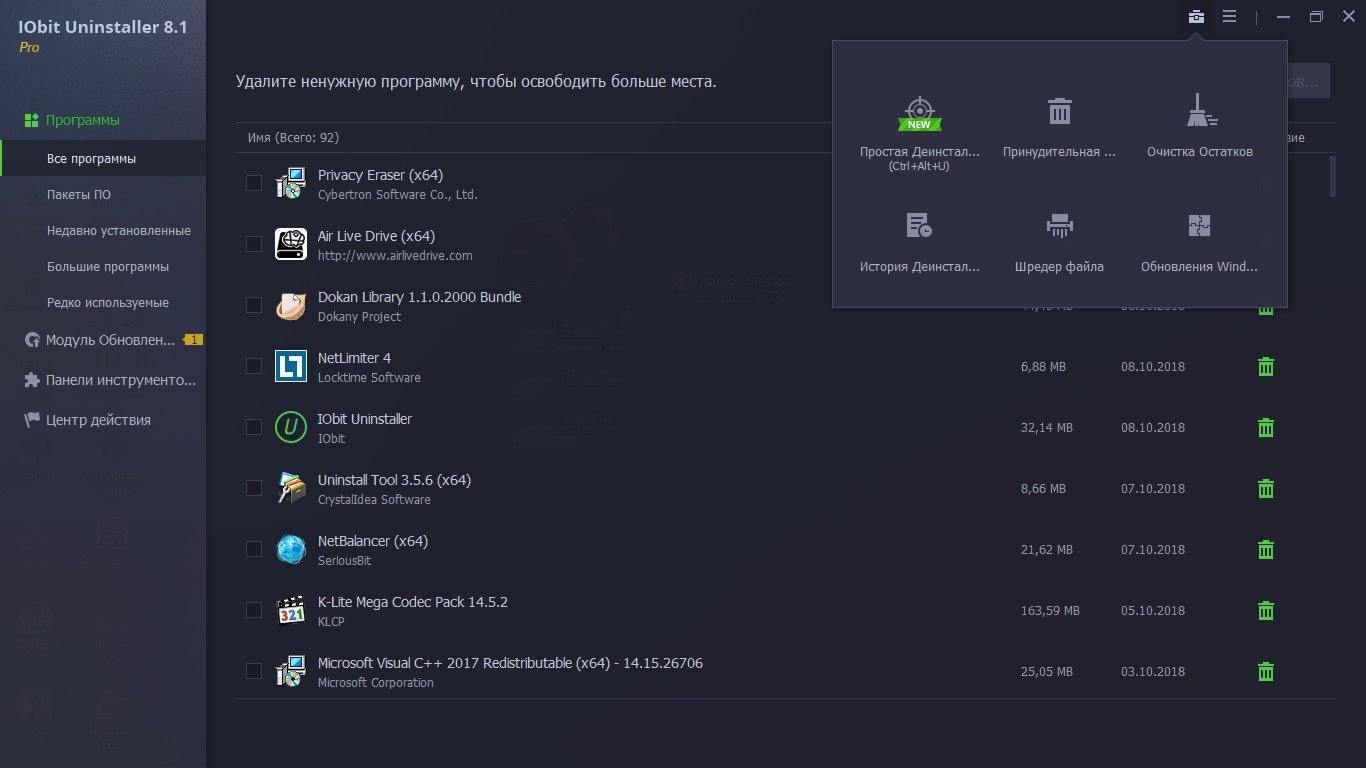The width and height of the screenshot is (1366, 768).
Task: Check the IObit Uninstaller row checkbox
Action: 254,427
